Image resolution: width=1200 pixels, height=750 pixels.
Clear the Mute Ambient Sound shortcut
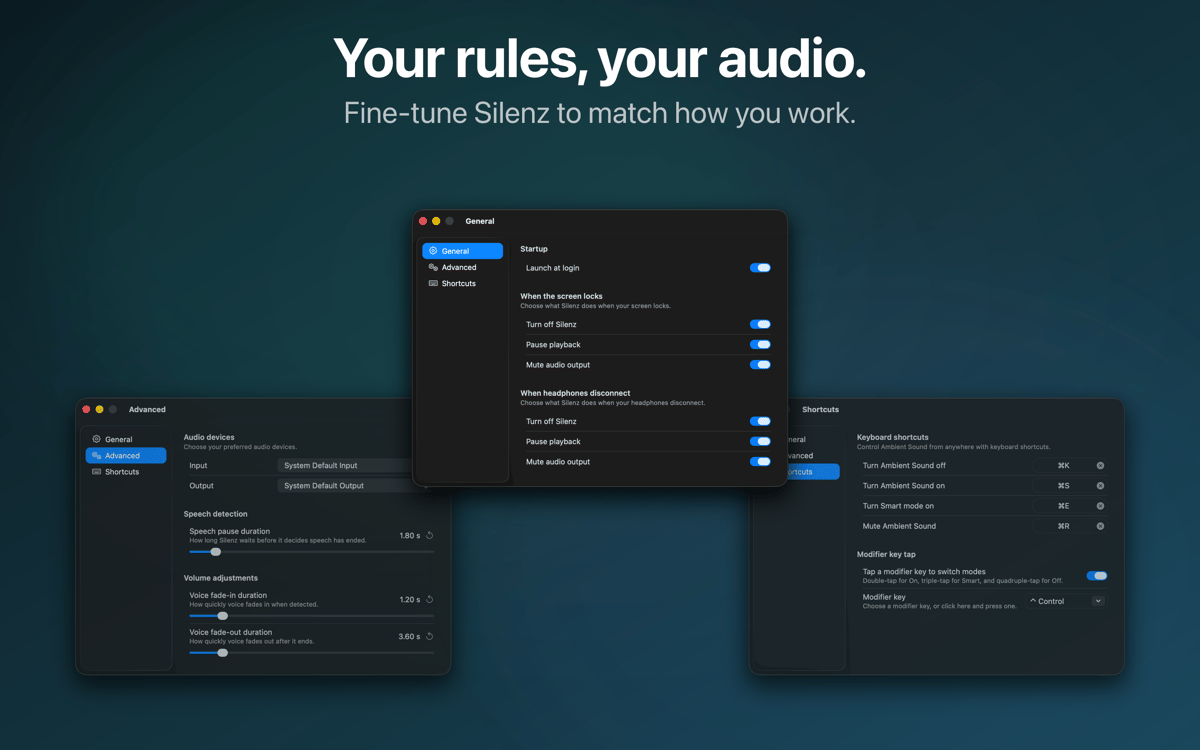[x=1100, y=526]
